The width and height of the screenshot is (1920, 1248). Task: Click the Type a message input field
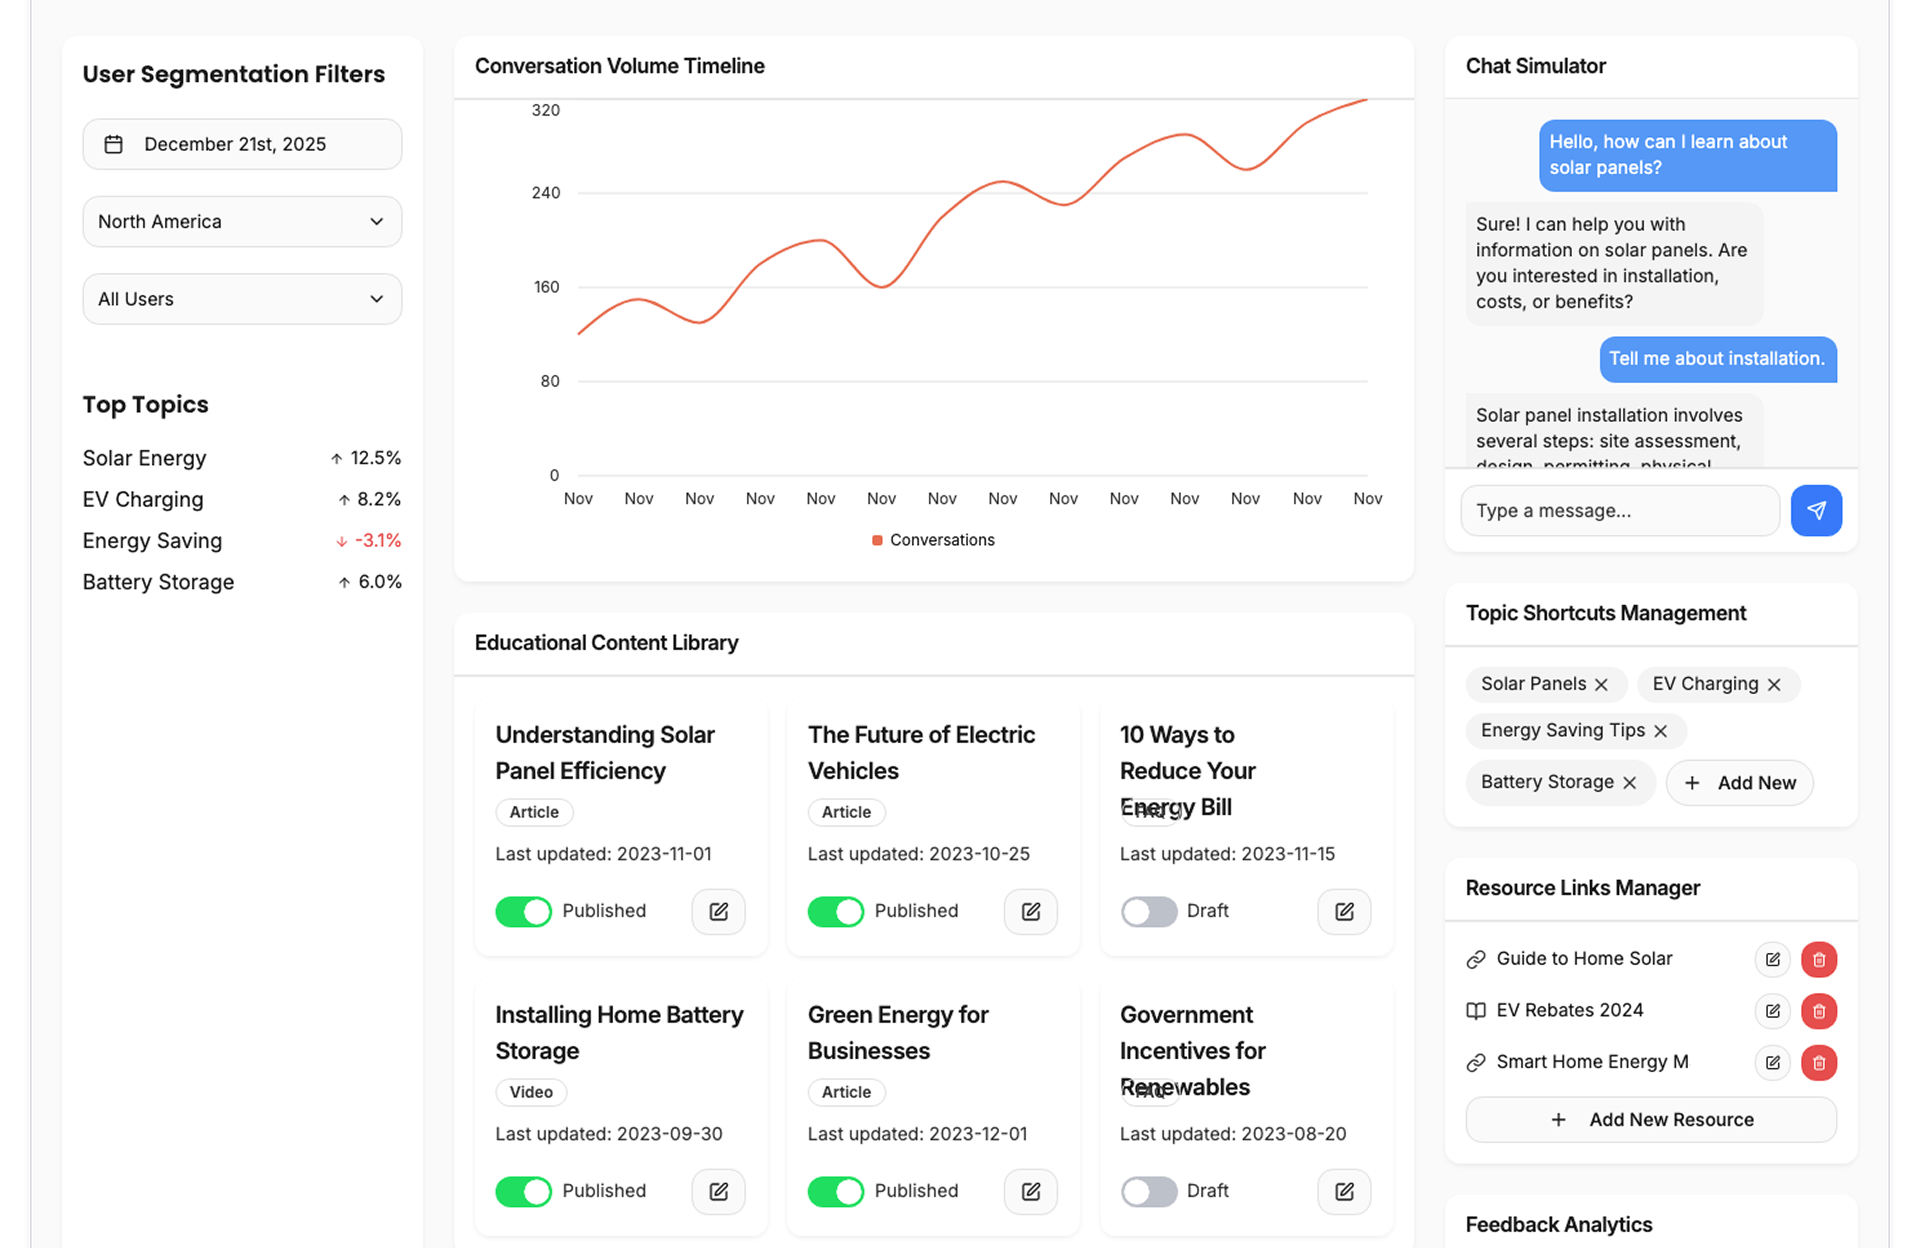1619,510
